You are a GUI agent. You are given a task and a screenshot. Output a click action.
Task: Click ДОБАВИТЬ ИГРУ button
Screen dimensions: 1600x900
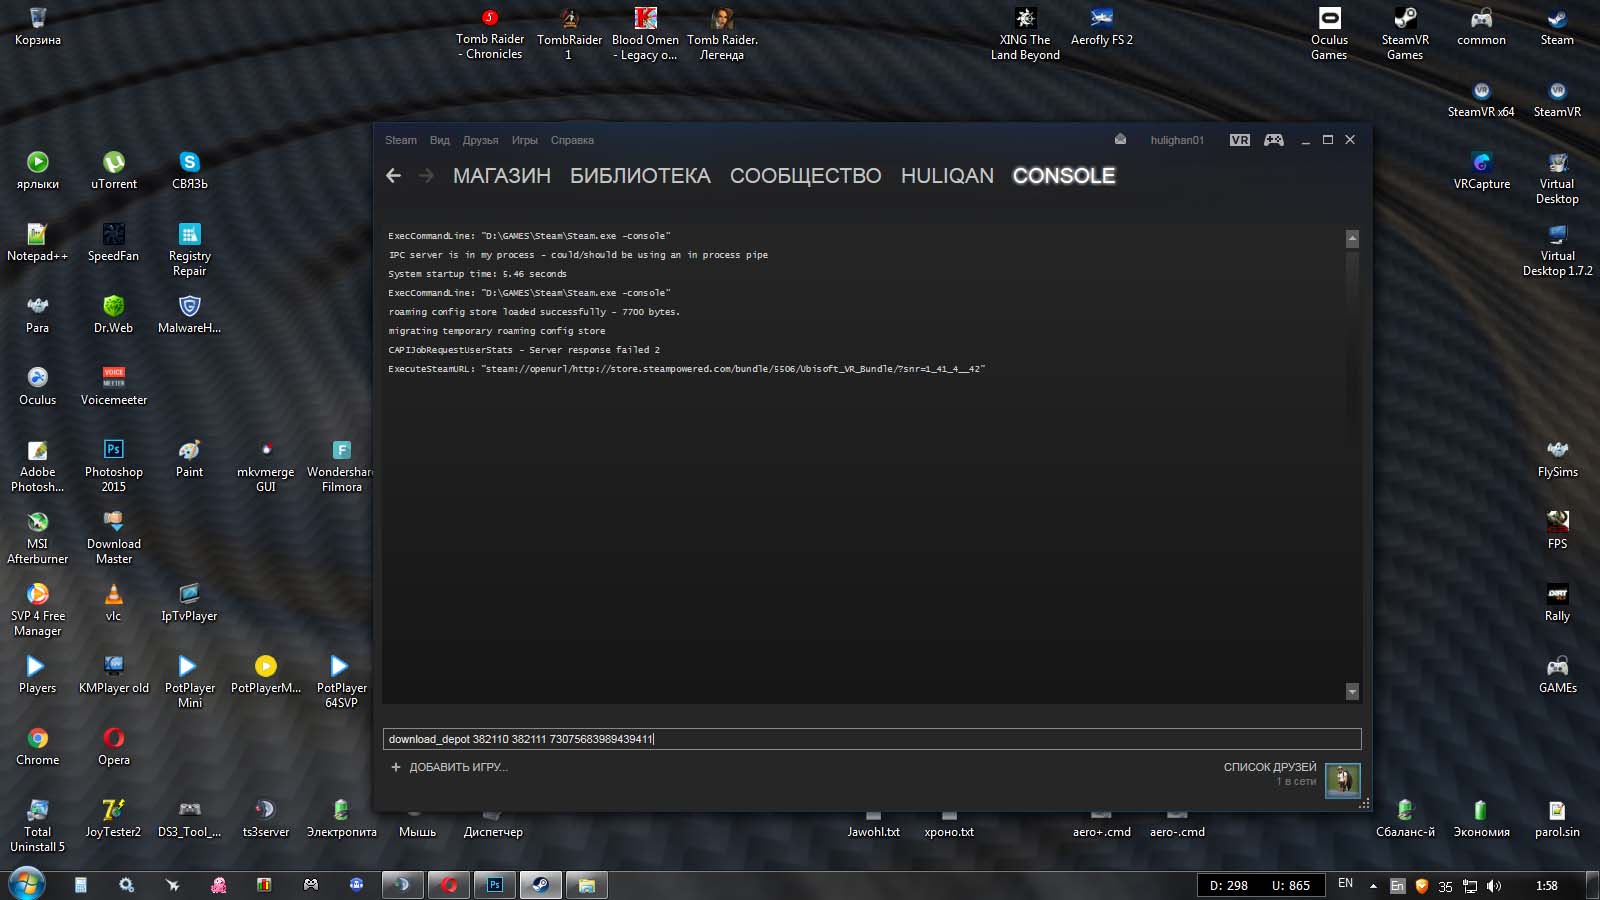[449, 767]
